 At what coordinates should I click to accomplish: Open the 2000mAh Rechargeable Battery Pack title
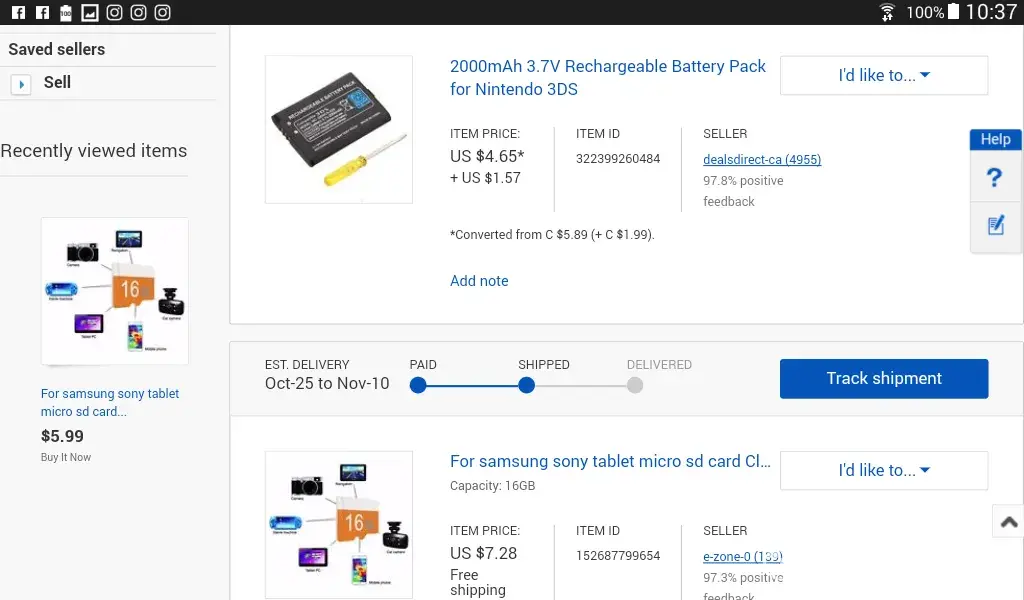(607, 77)
